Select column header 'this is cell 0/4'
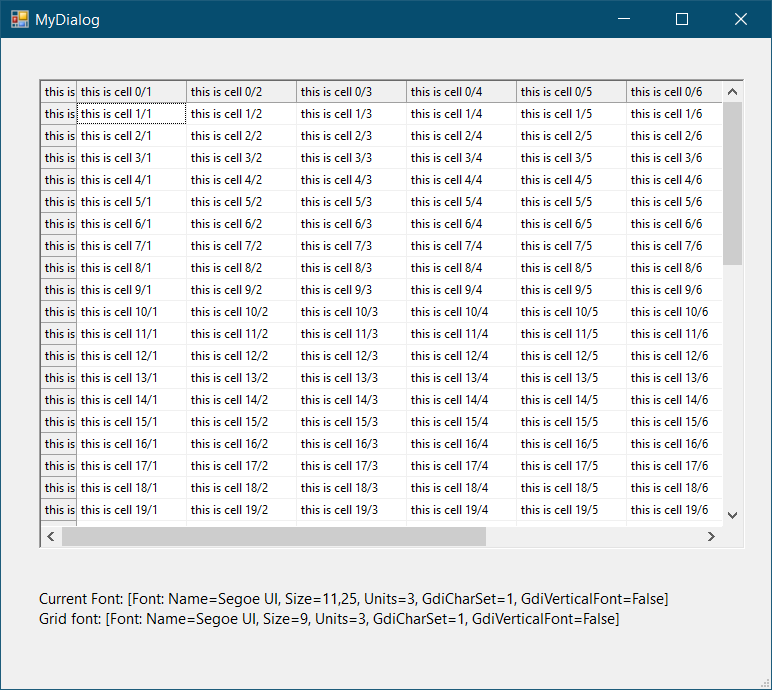Image resolution: width=772 pixels, height=690 pixels. (x=461, y=92)
